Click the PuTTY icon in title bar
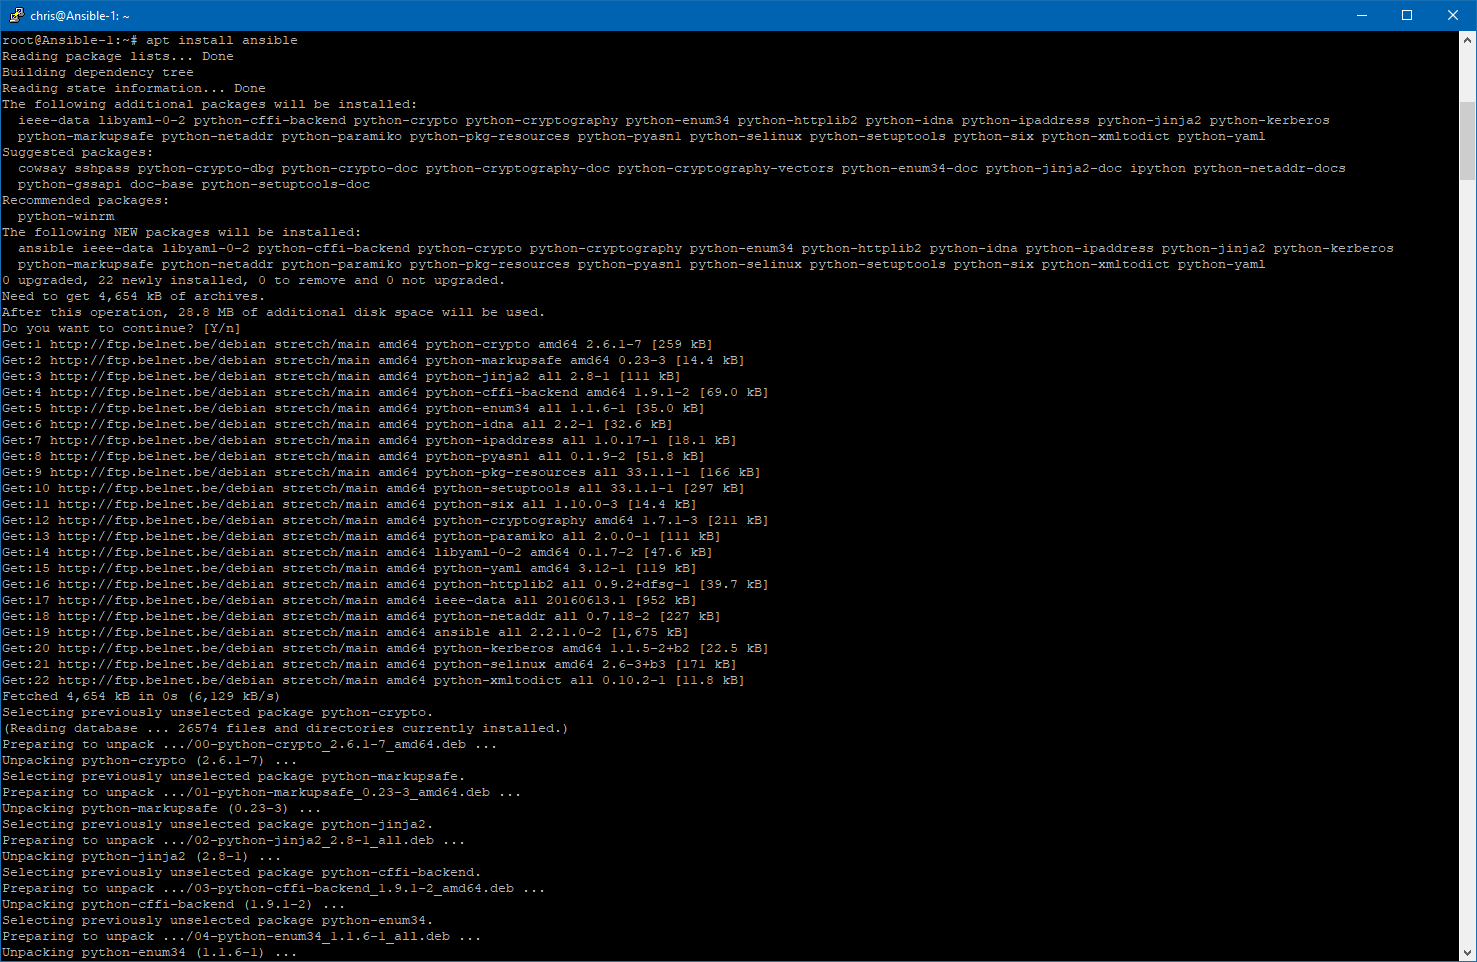 16,15
